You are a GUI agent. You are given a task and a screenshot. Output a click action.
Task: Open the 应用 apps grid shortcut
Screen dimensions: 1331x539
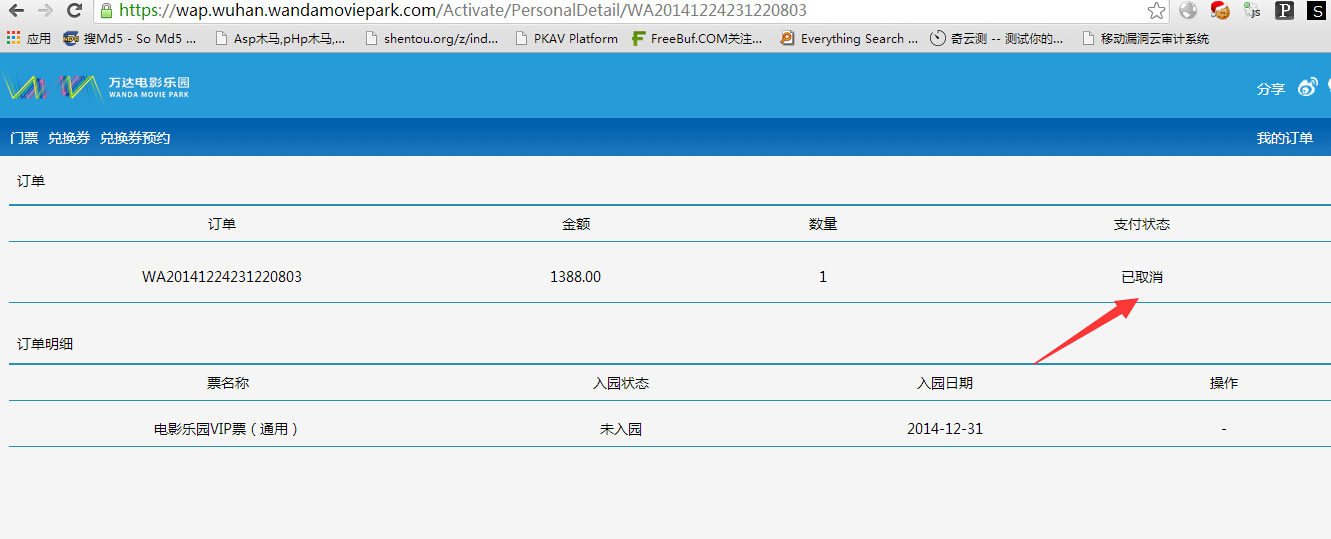(29, 39)
